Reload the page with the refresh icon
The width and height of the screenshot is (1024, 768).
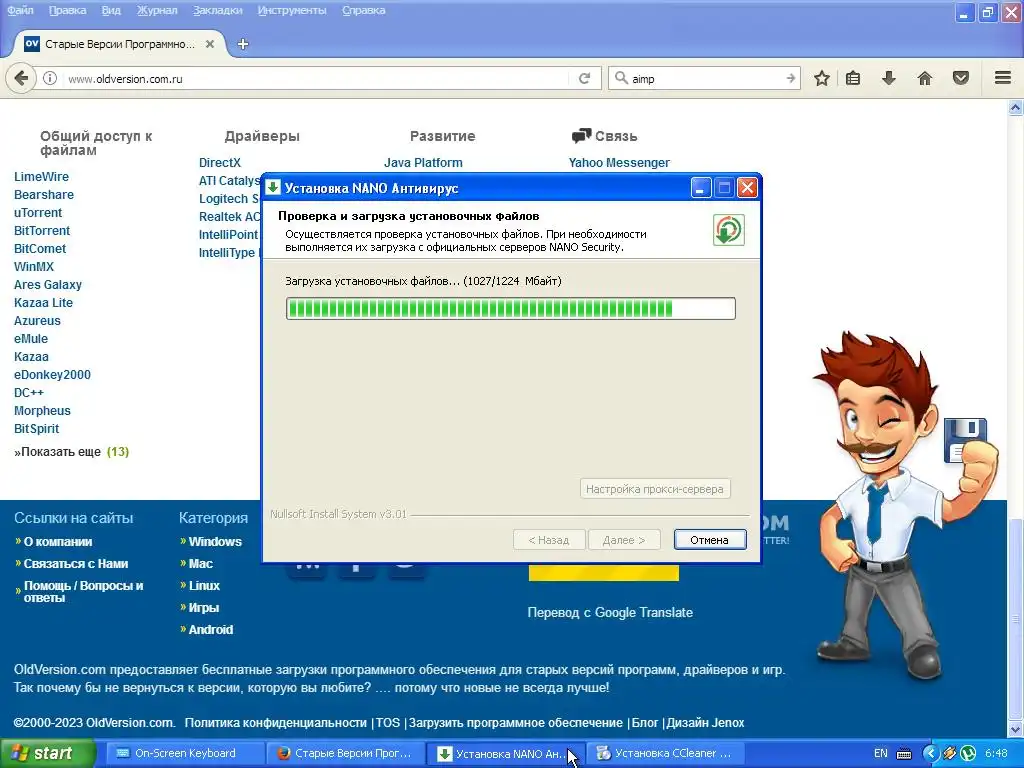(x=584, y=78)
